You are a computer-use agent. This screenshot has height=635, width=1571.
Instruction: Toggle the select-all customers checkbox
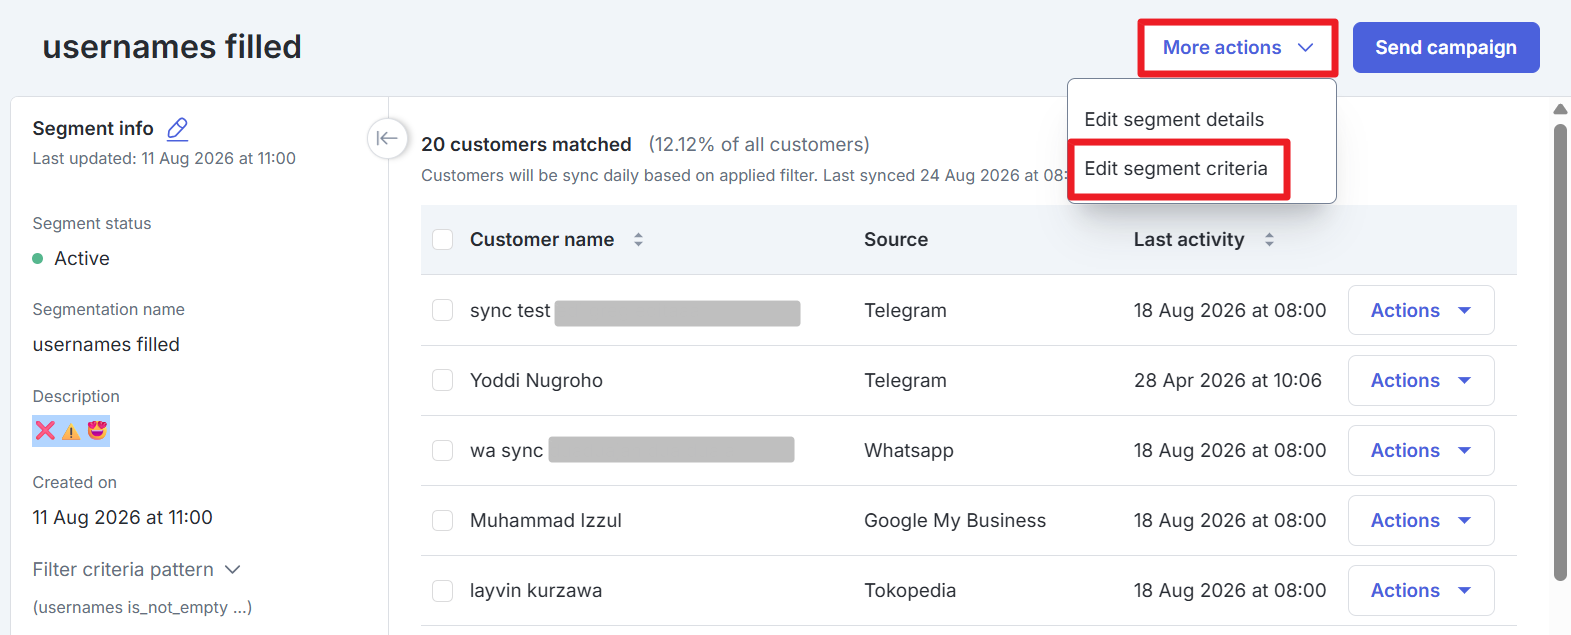pyautogui.click(x=442, y=240)
